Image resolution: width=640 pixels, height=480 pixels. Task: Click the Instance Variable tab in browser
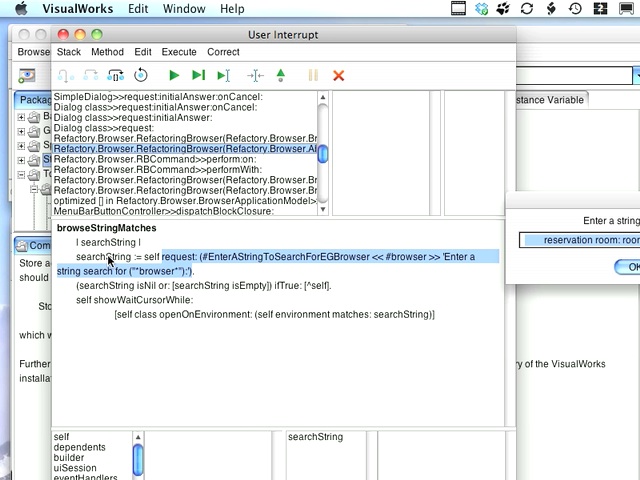click(550, 100)
